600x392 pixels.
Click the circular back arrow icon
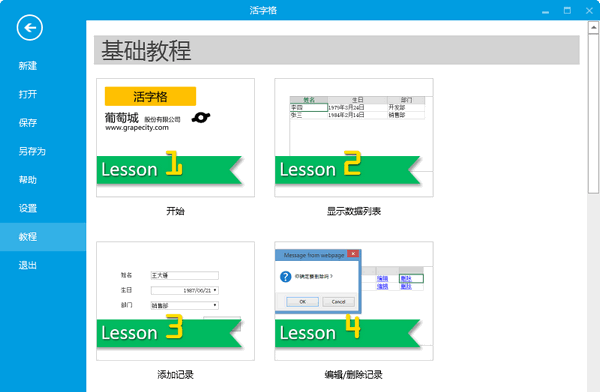click(29, 28)
